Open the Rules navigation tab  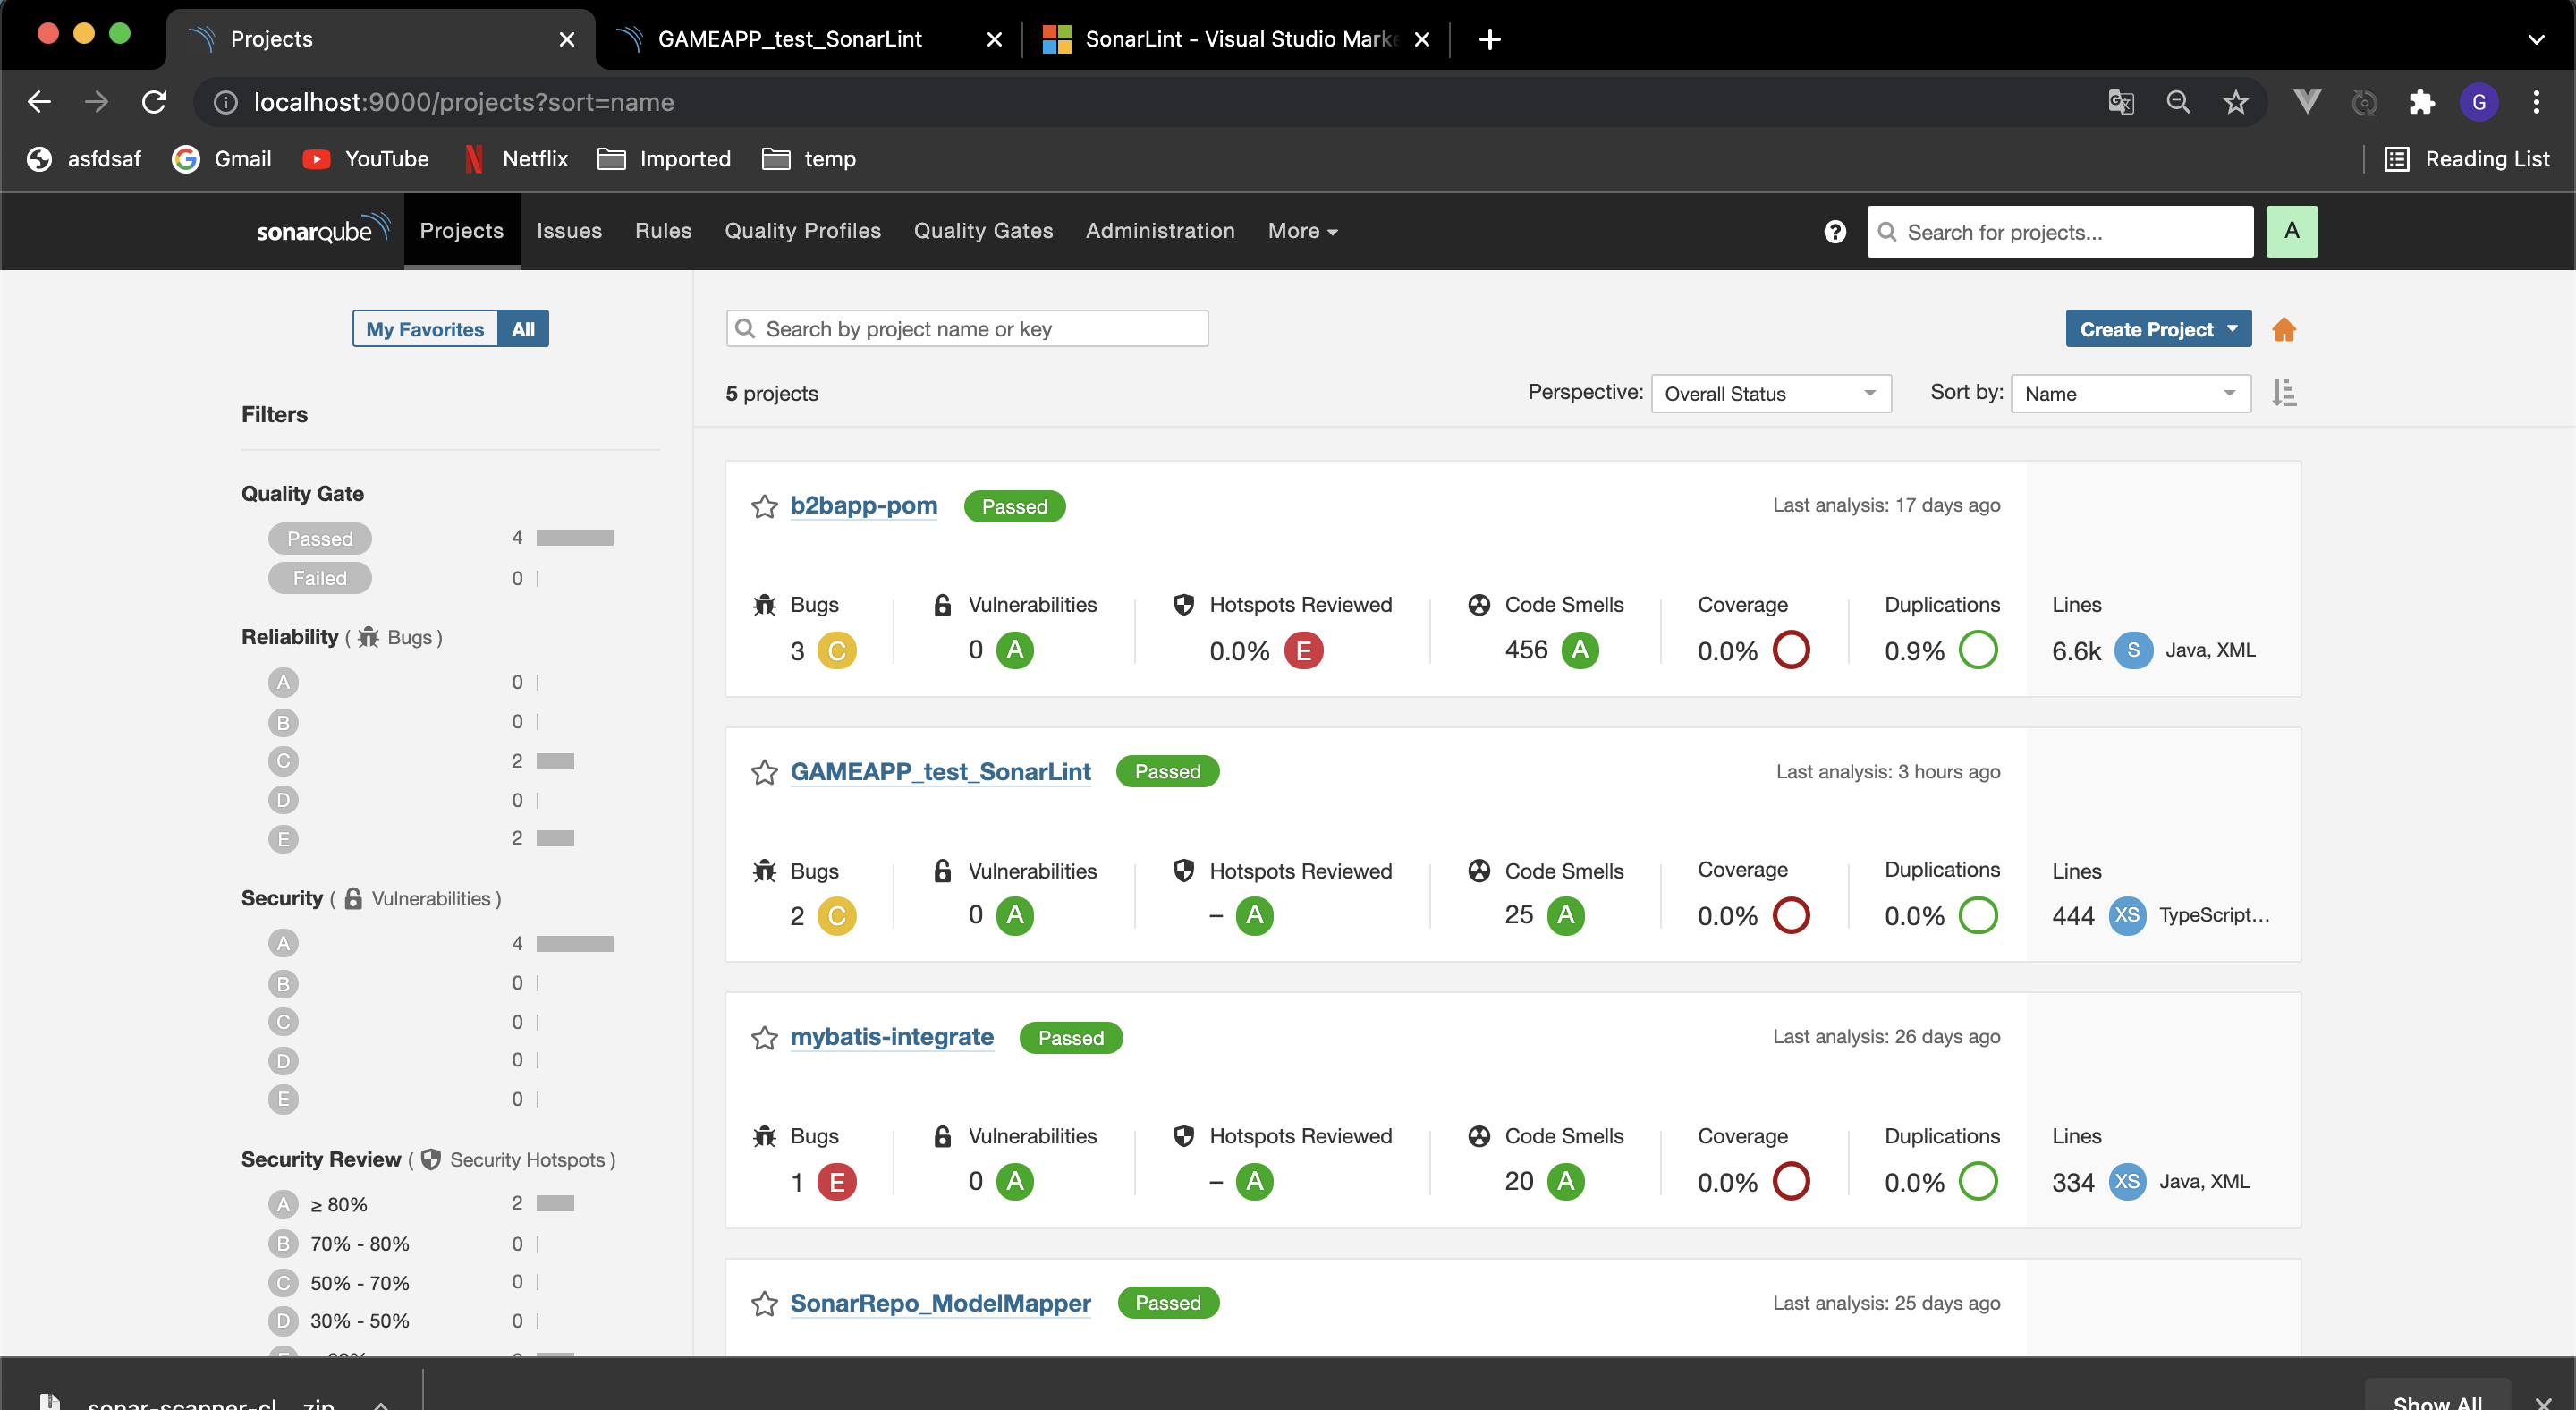pyautogui.click(x=663, y=231)
